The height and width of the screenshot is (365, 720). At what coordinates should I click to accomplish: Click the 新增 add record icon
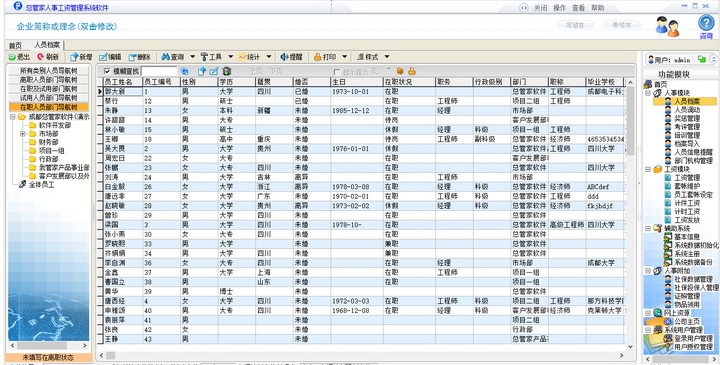coord(74,57)
